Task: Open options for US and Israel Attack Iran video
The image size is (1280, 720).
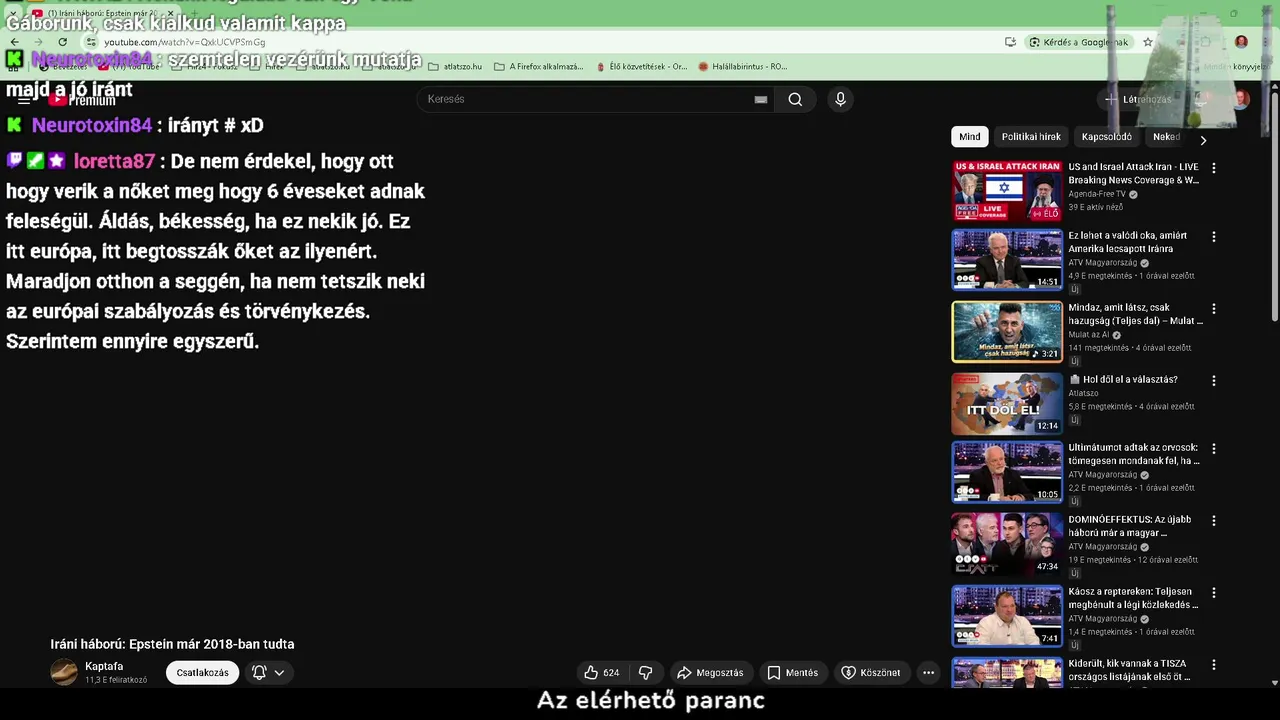Action: click(x=1214, y=168)
